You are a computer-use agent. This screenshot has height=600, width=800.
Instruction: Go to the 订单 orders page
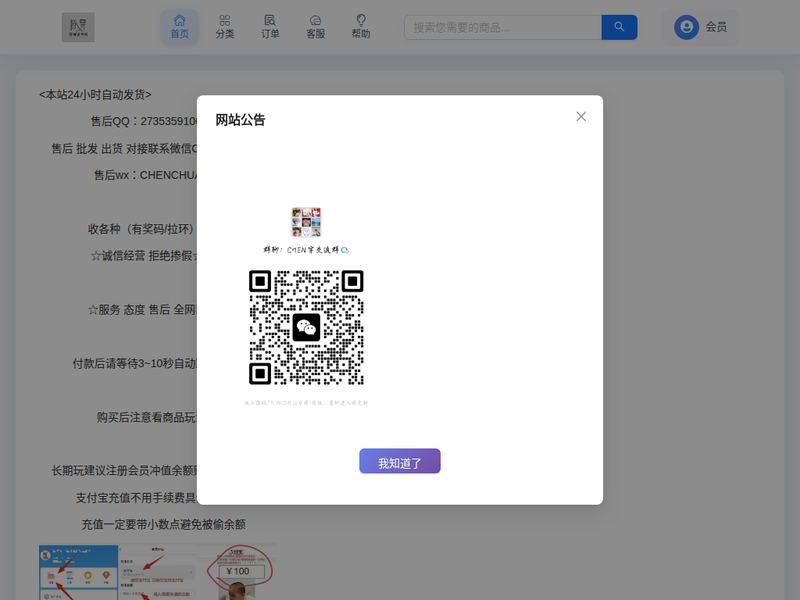(x=270, y=27)
